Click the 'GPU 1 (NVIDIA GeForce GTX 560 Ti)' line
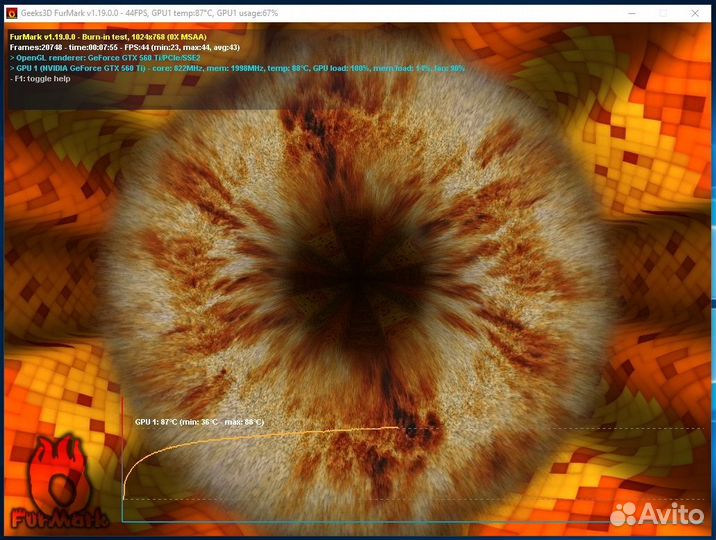Screen dimensions: 716x540 click(x=237, y=68)
